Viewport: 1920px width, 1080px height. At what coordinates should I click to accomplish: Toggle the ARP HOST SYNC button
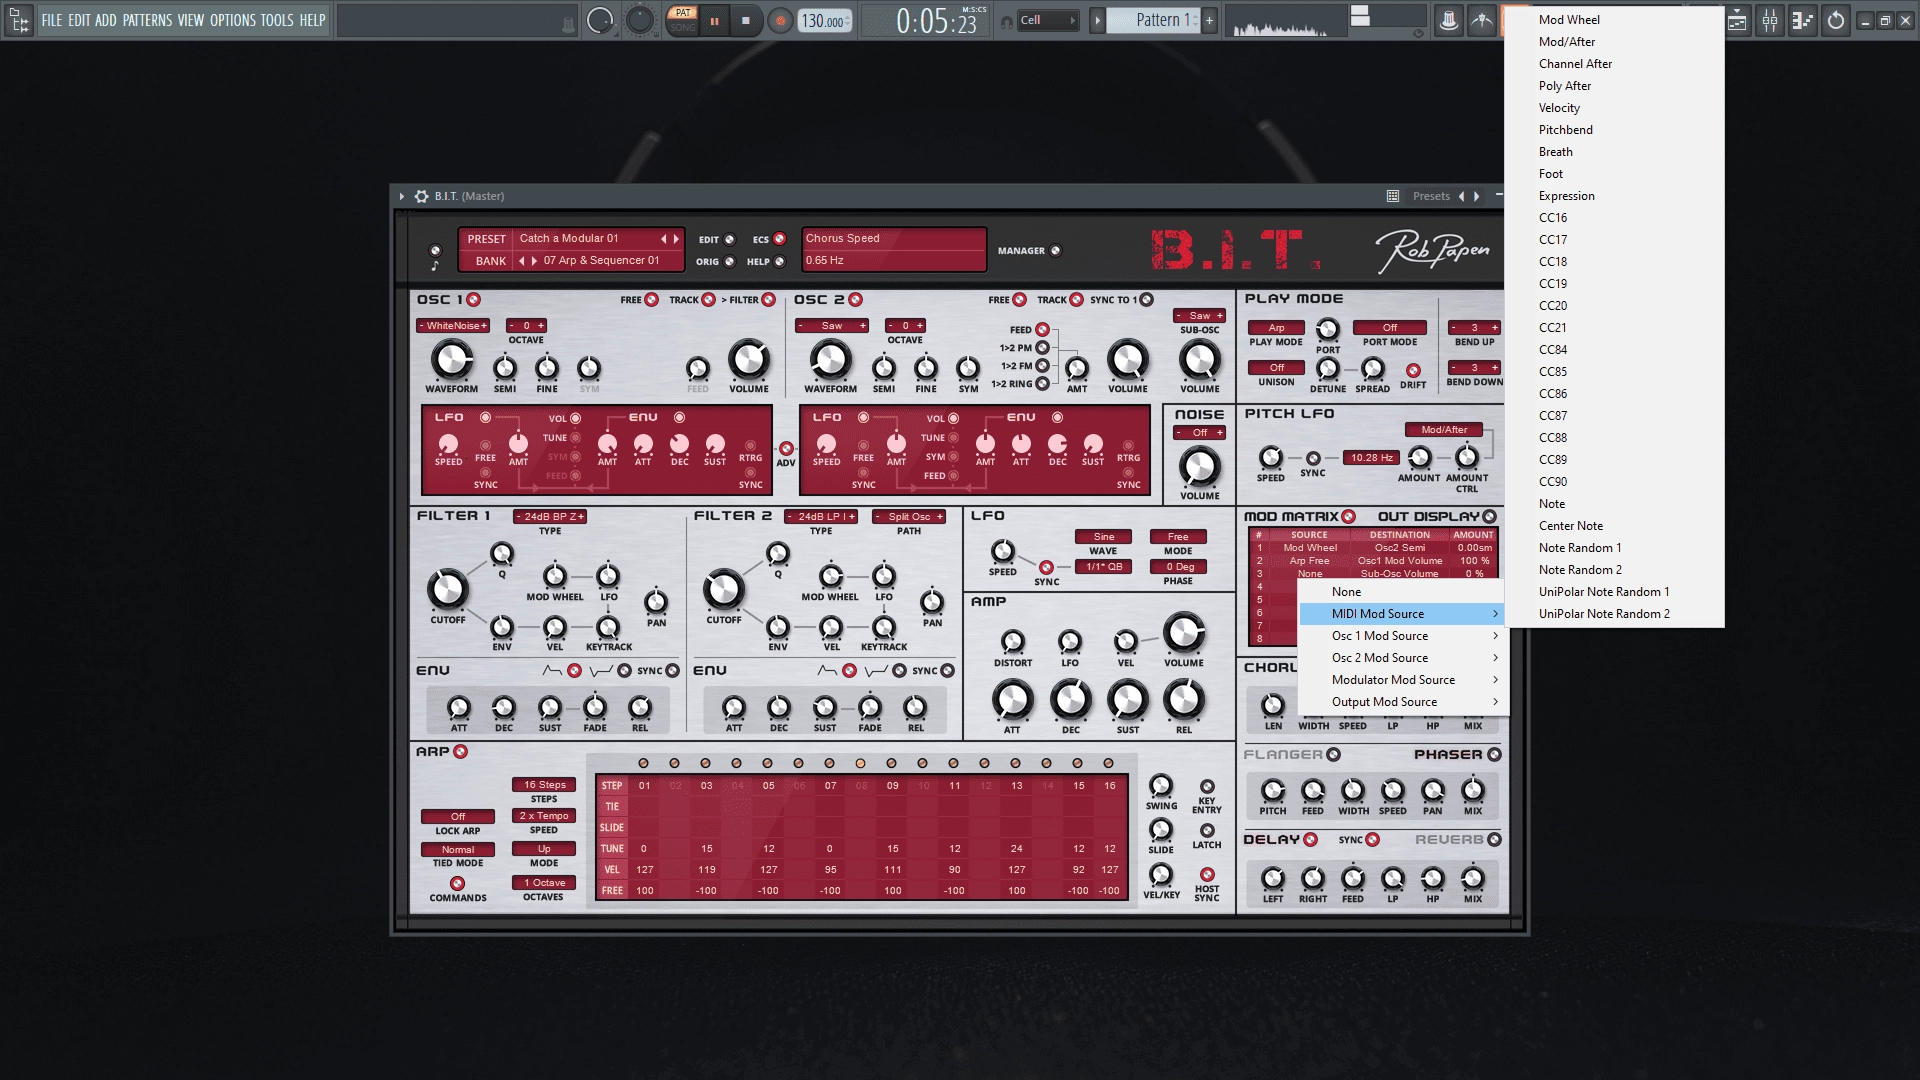pos(1208,875)
